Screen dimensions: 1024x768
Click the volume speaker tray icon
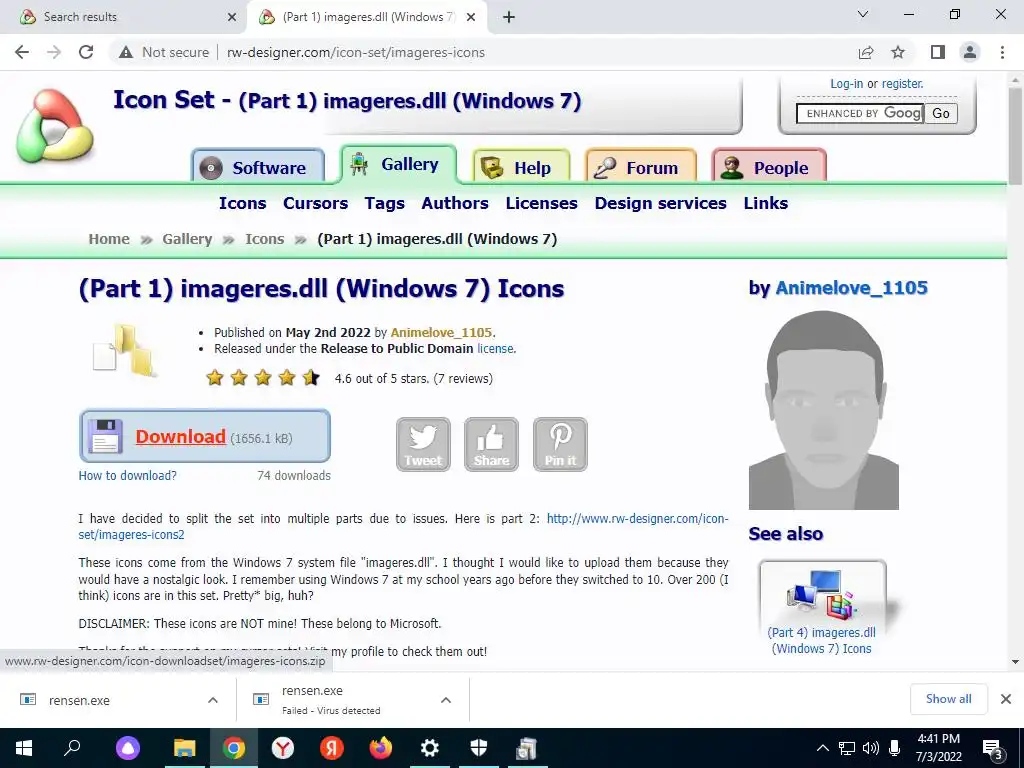(x=871, y=748)
